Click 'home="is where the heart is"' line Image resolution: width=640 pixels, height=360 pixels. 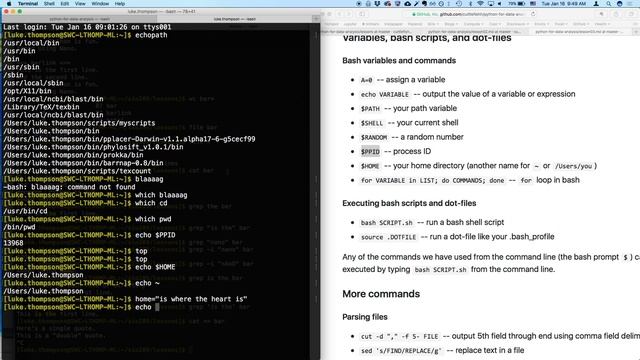coord(191,299)
